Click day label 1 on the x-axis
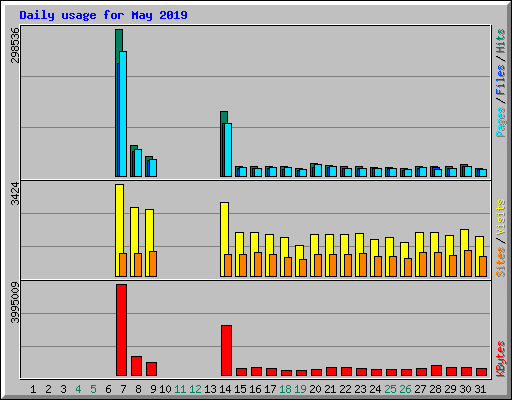The image size is (512, 400). 33,389
